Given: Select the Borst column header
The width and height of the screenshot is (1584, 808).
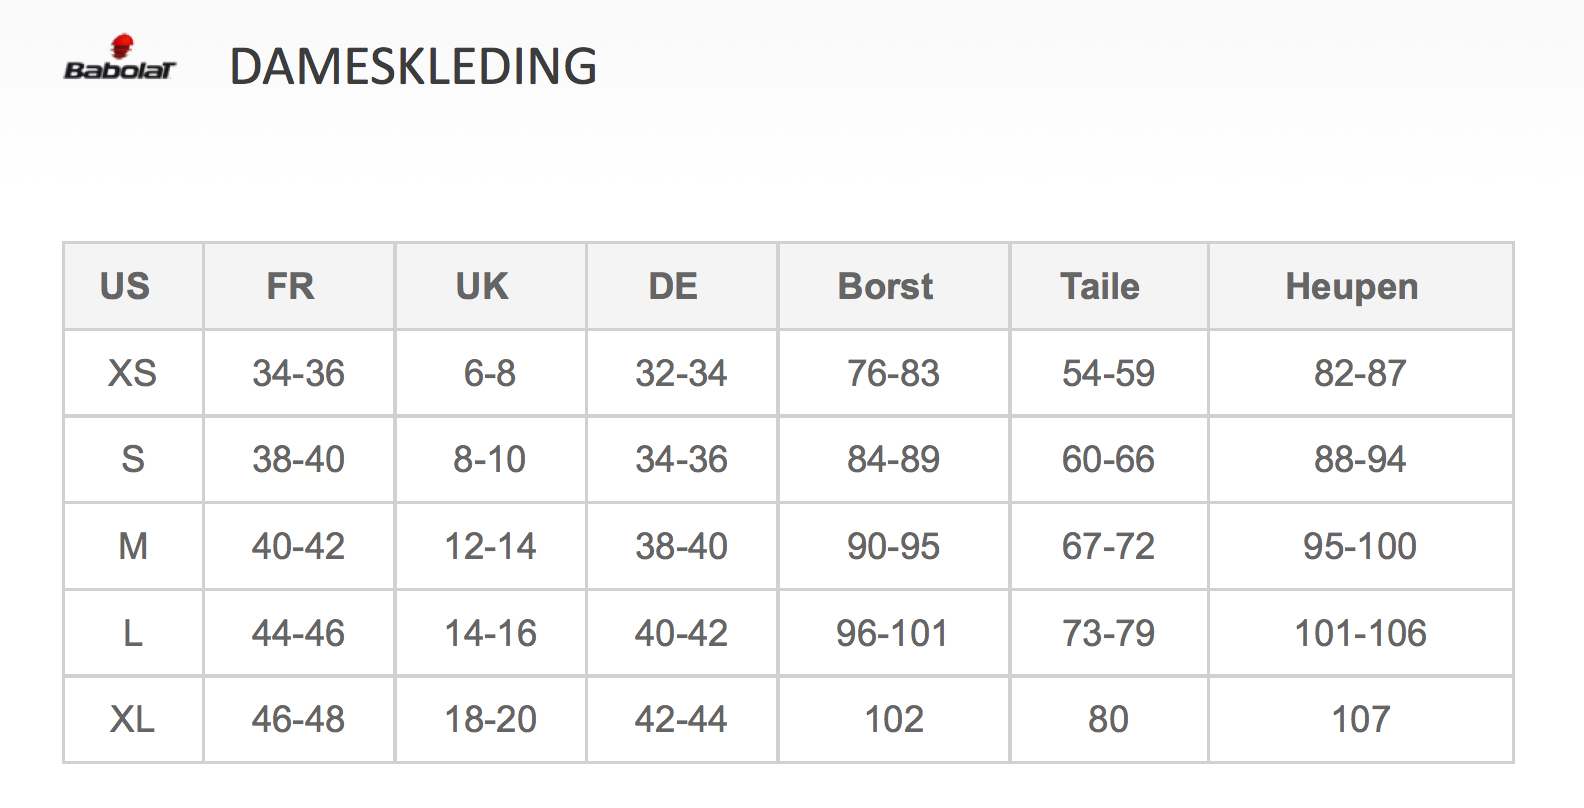Looking at the screenshot, I should (x=885, y=287).
